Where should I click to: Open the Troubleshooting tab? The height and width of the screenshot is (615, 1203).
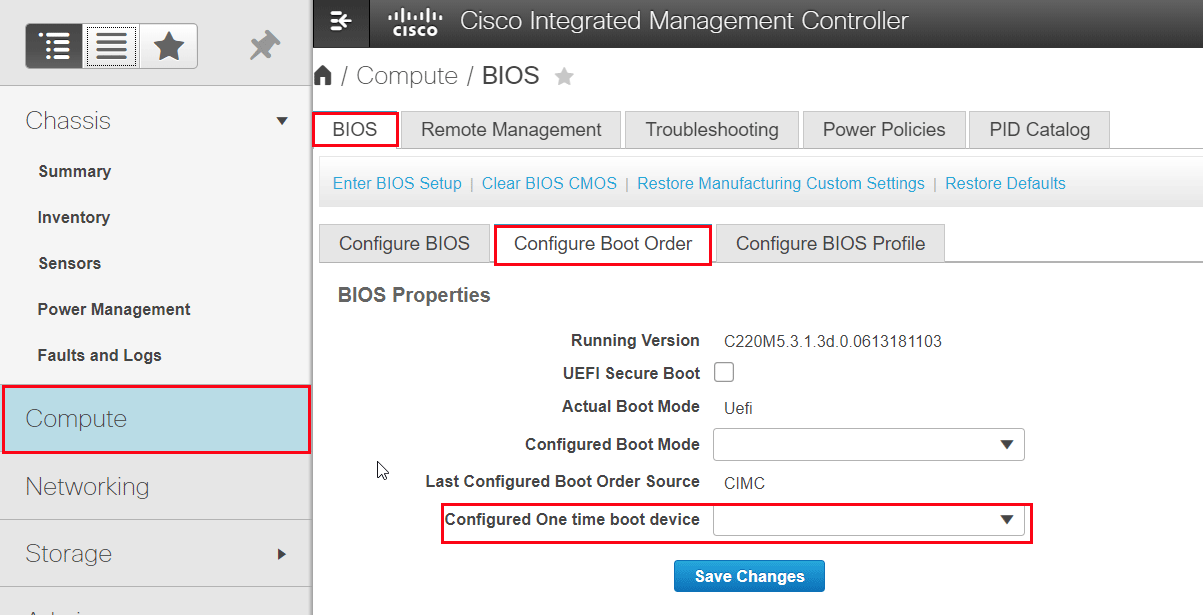pos(712,130)
